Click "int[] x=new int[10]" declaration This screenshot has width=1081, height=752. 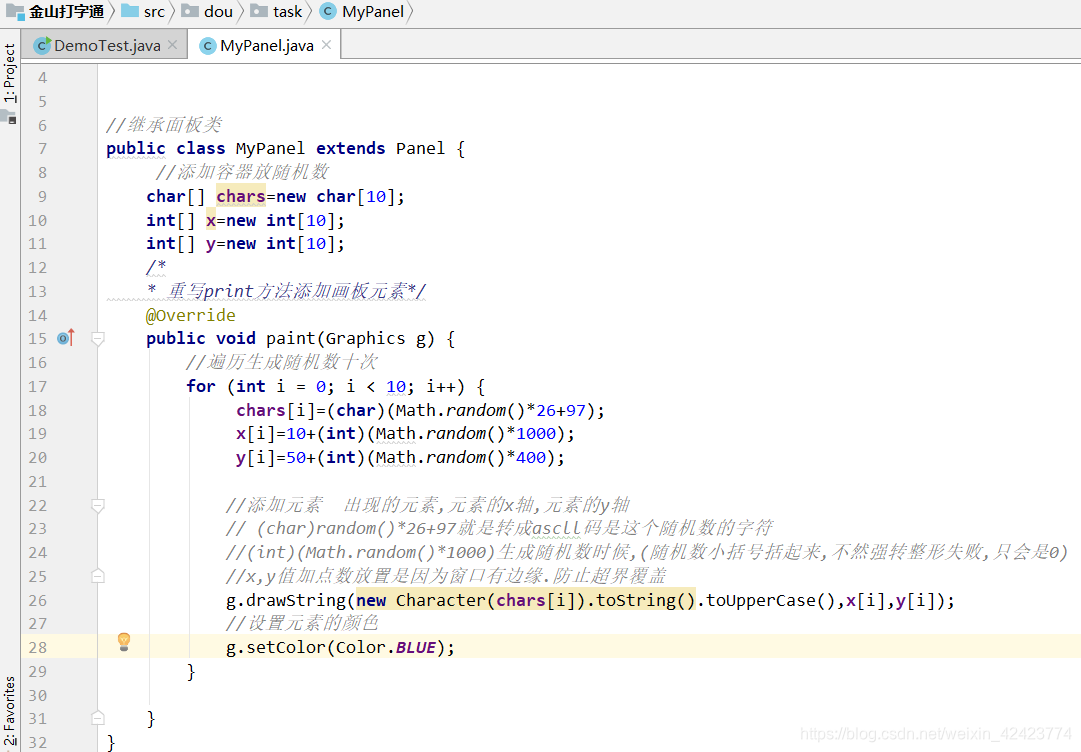coord(245,221)
